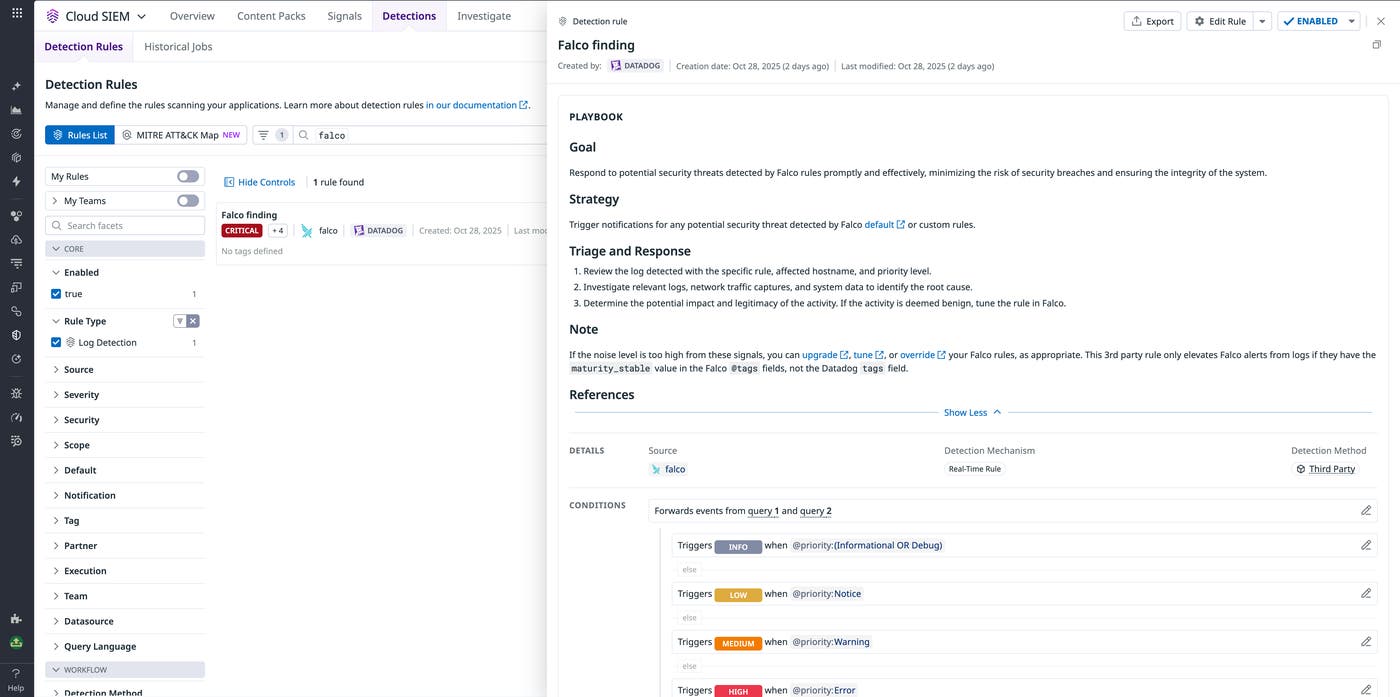Open the Datadog apps grid icon
Image resolution: width=1400 pixels, height=697 pixels.
point(15,15)
